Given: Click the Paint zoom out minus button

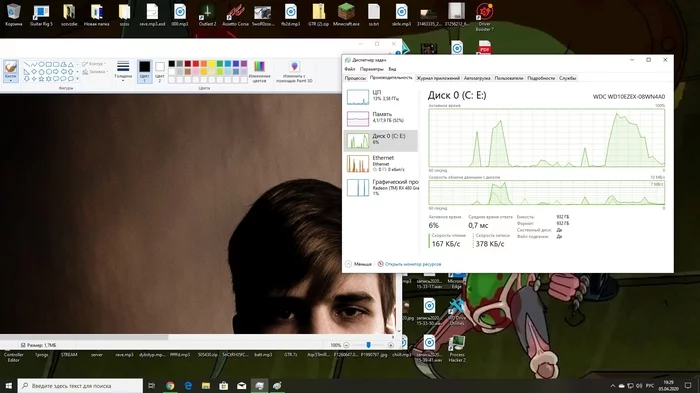Looking at the screenshot, I should 346,345.
